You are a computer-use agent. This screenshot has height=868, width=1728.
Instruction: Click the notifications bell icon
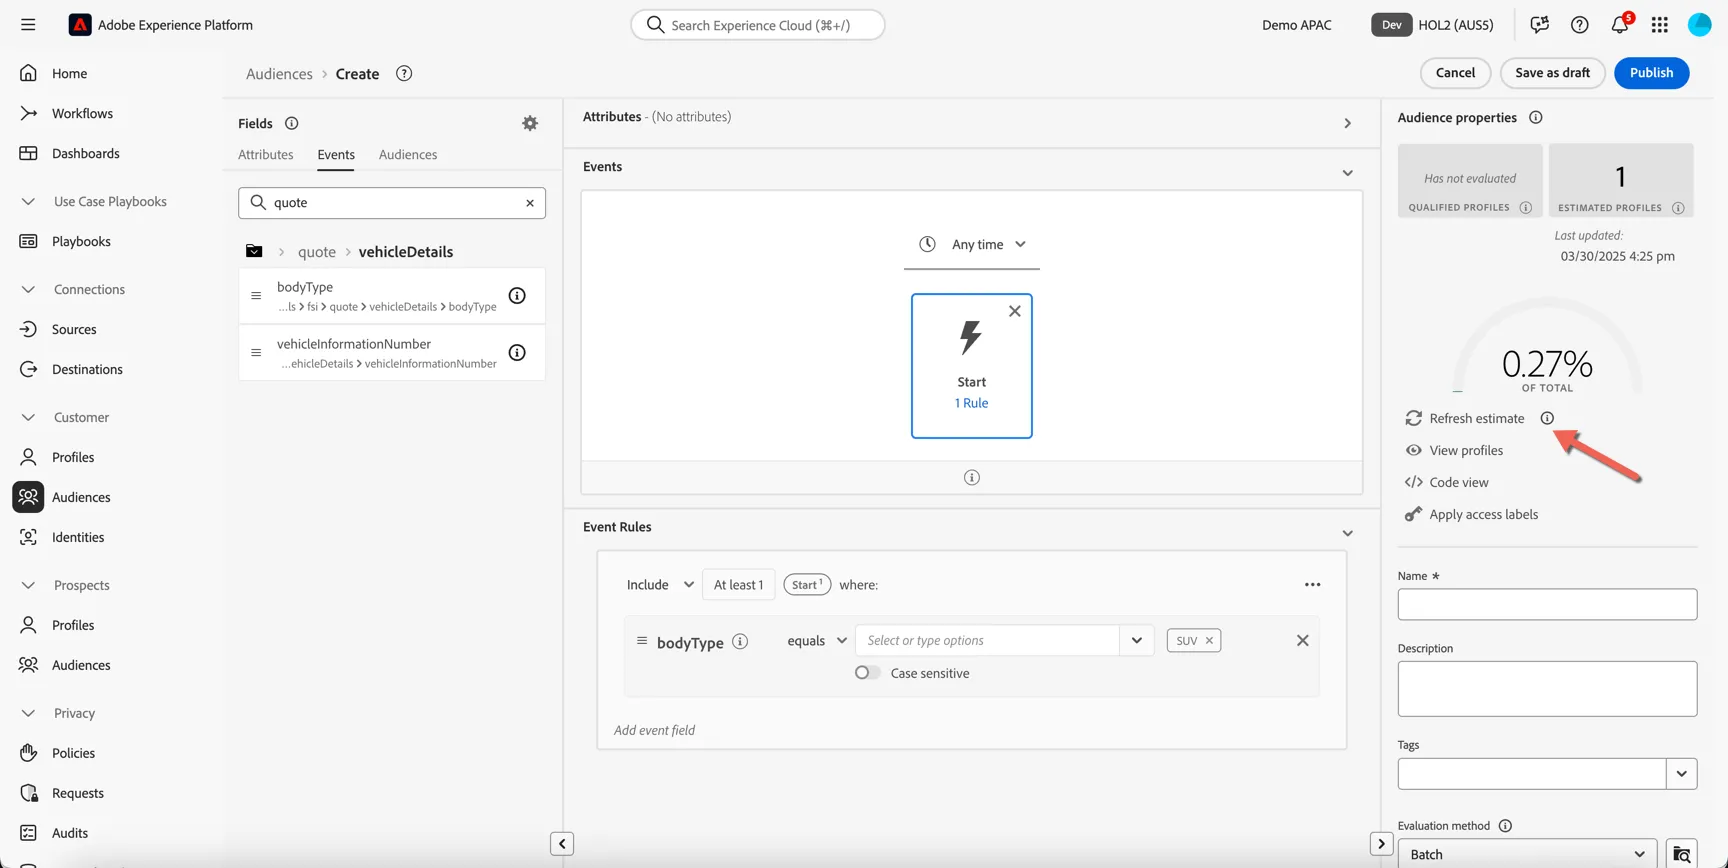[x=1619, y=25]
